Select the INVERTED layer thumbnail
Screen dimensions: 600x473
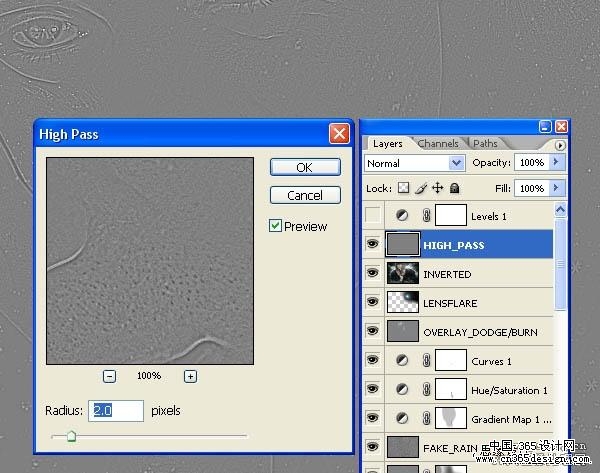pyautogui.click(x=403, y=273)
